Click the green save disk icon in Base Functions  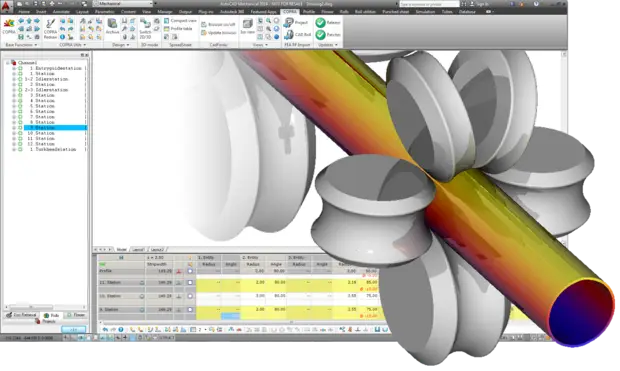21,37
